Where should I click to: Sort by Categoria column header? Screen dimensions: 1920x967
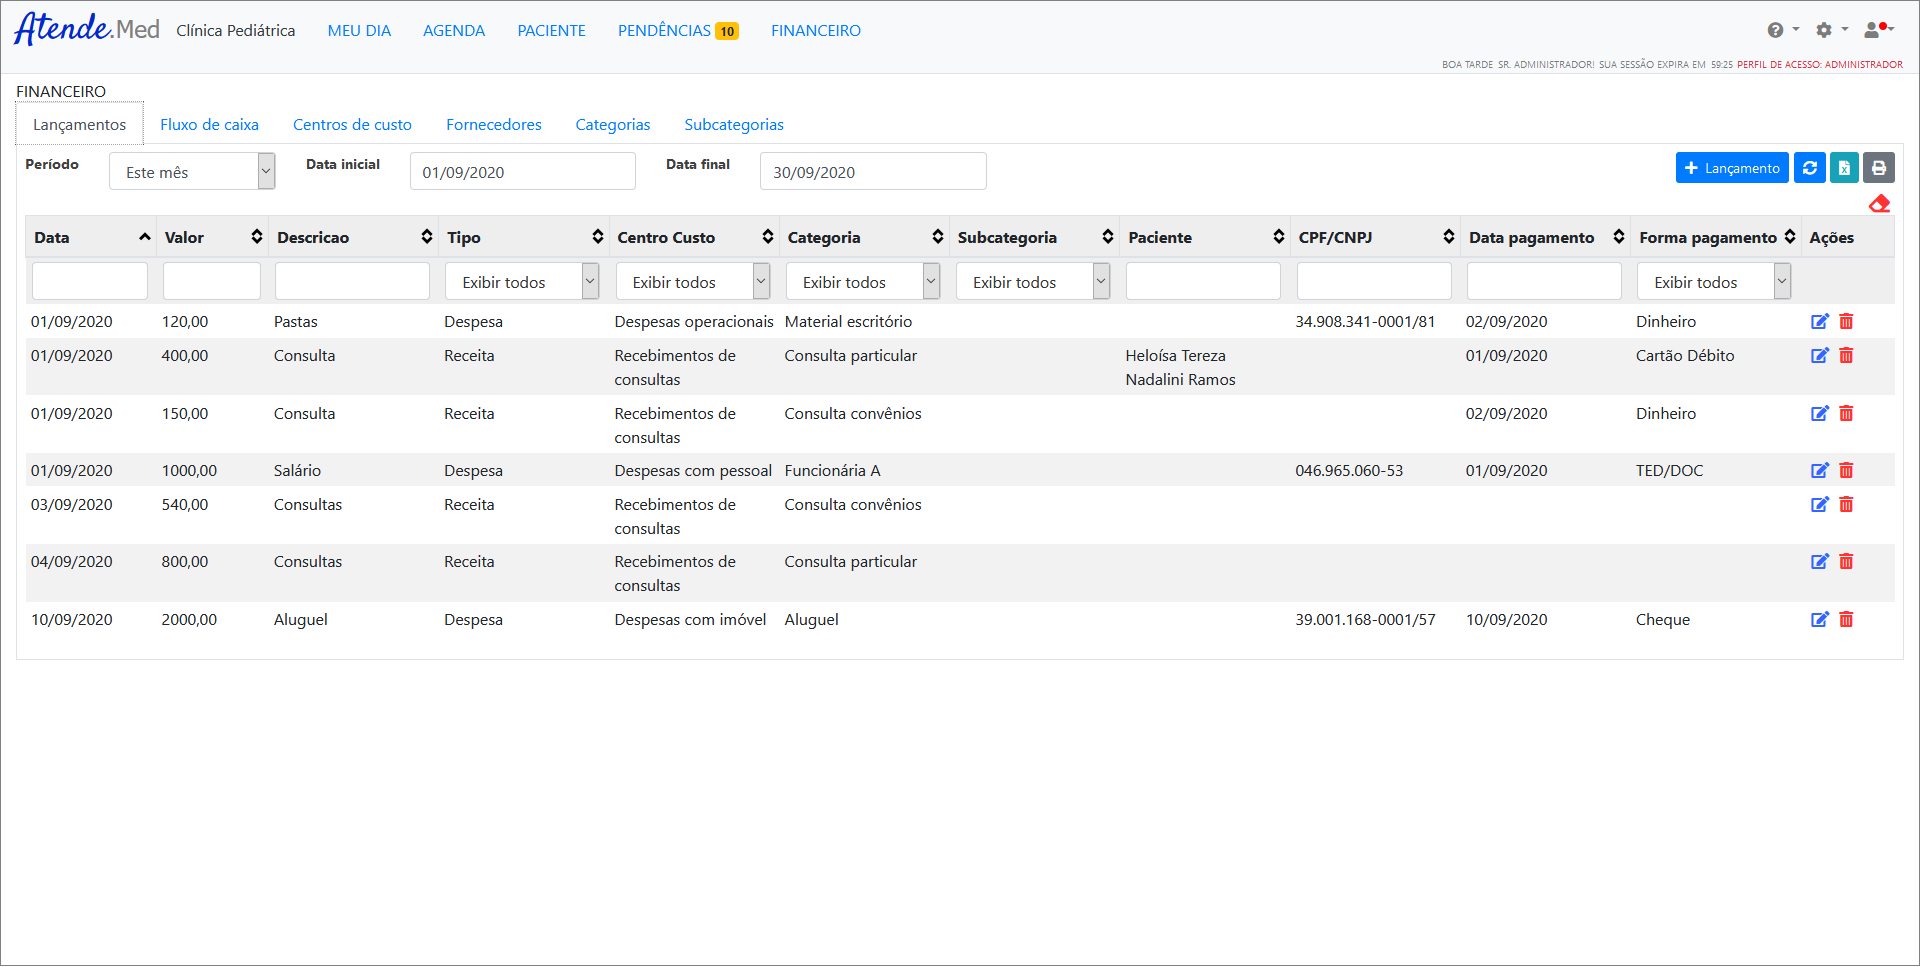[x=865, y=237]
